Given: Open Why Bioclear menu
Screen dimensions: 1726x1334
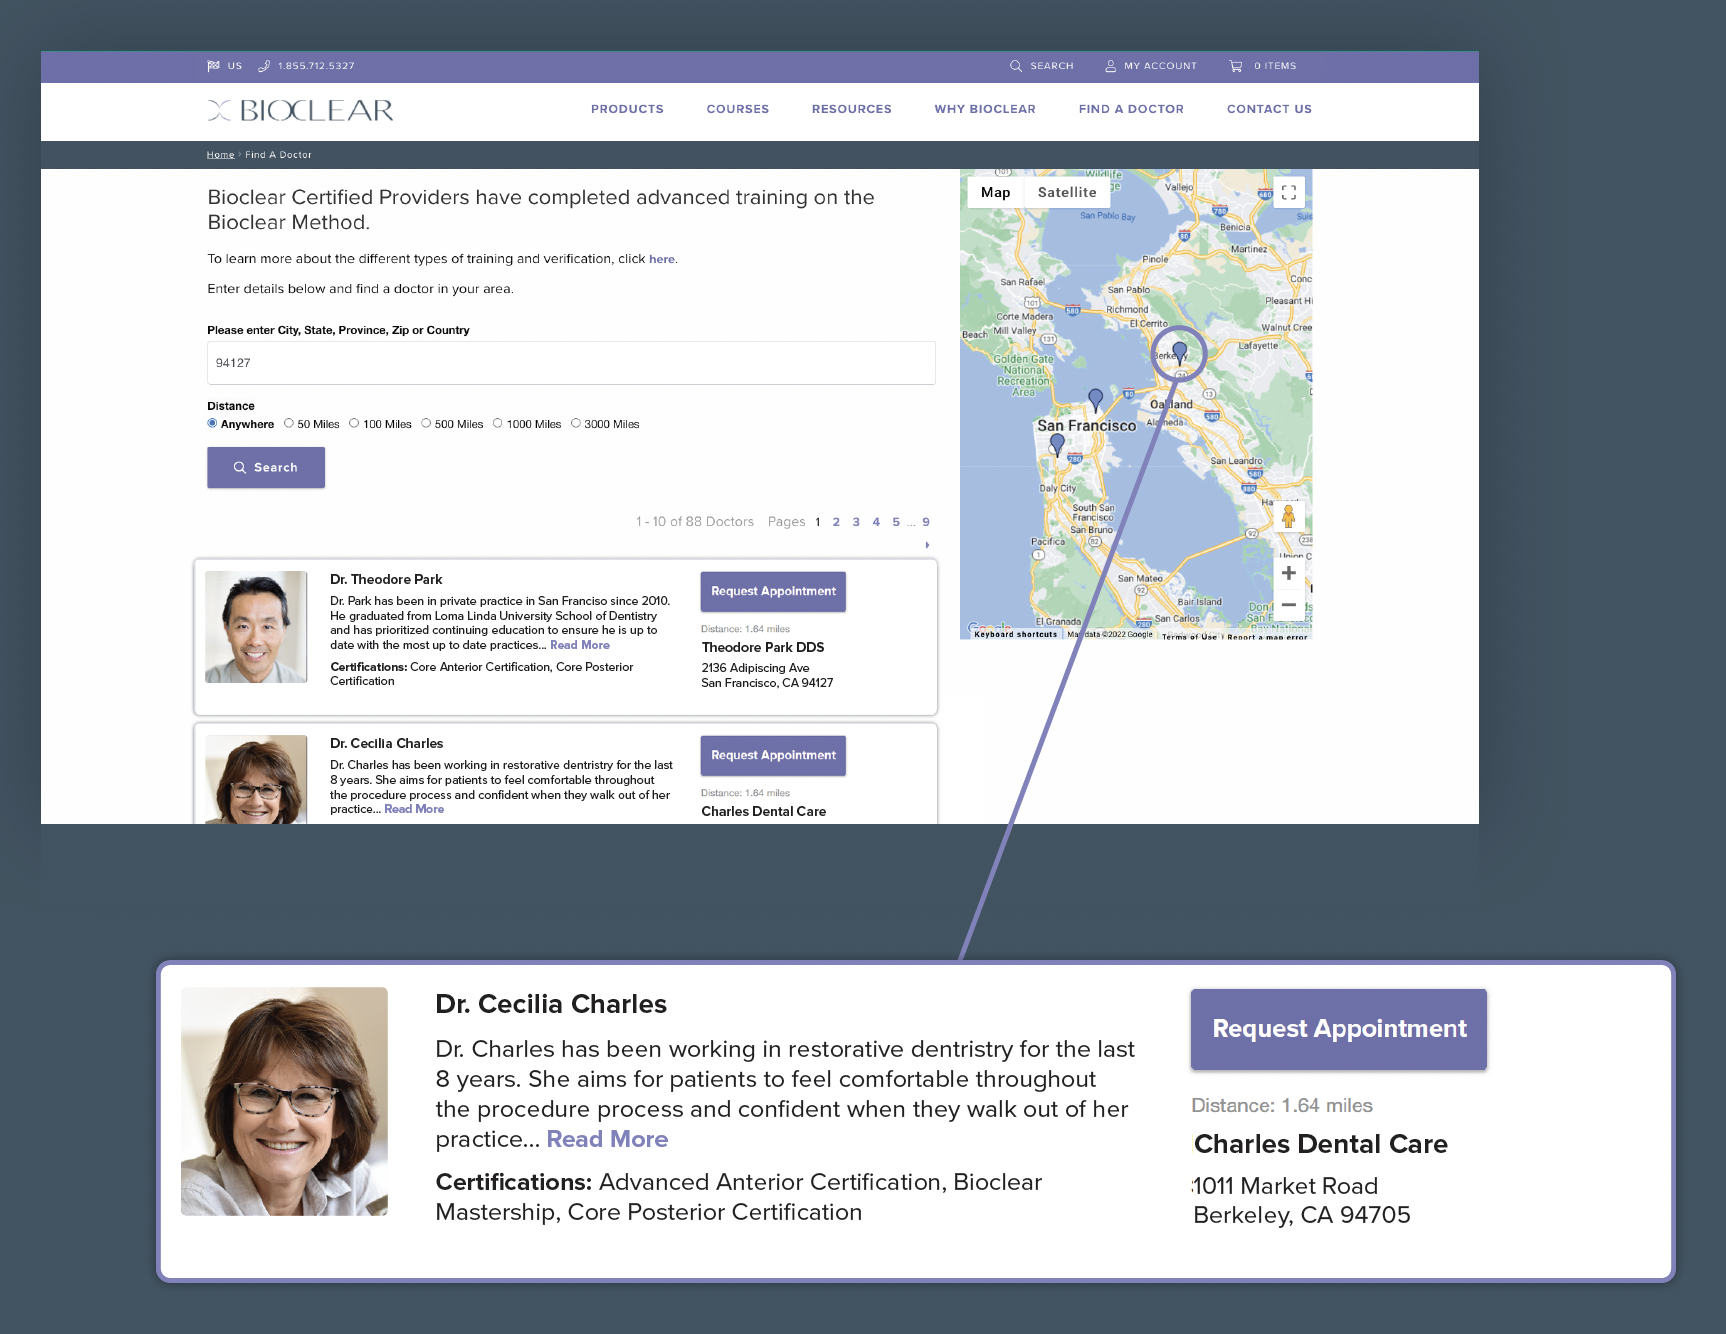Looking at the screenshot, I should 985,109.
